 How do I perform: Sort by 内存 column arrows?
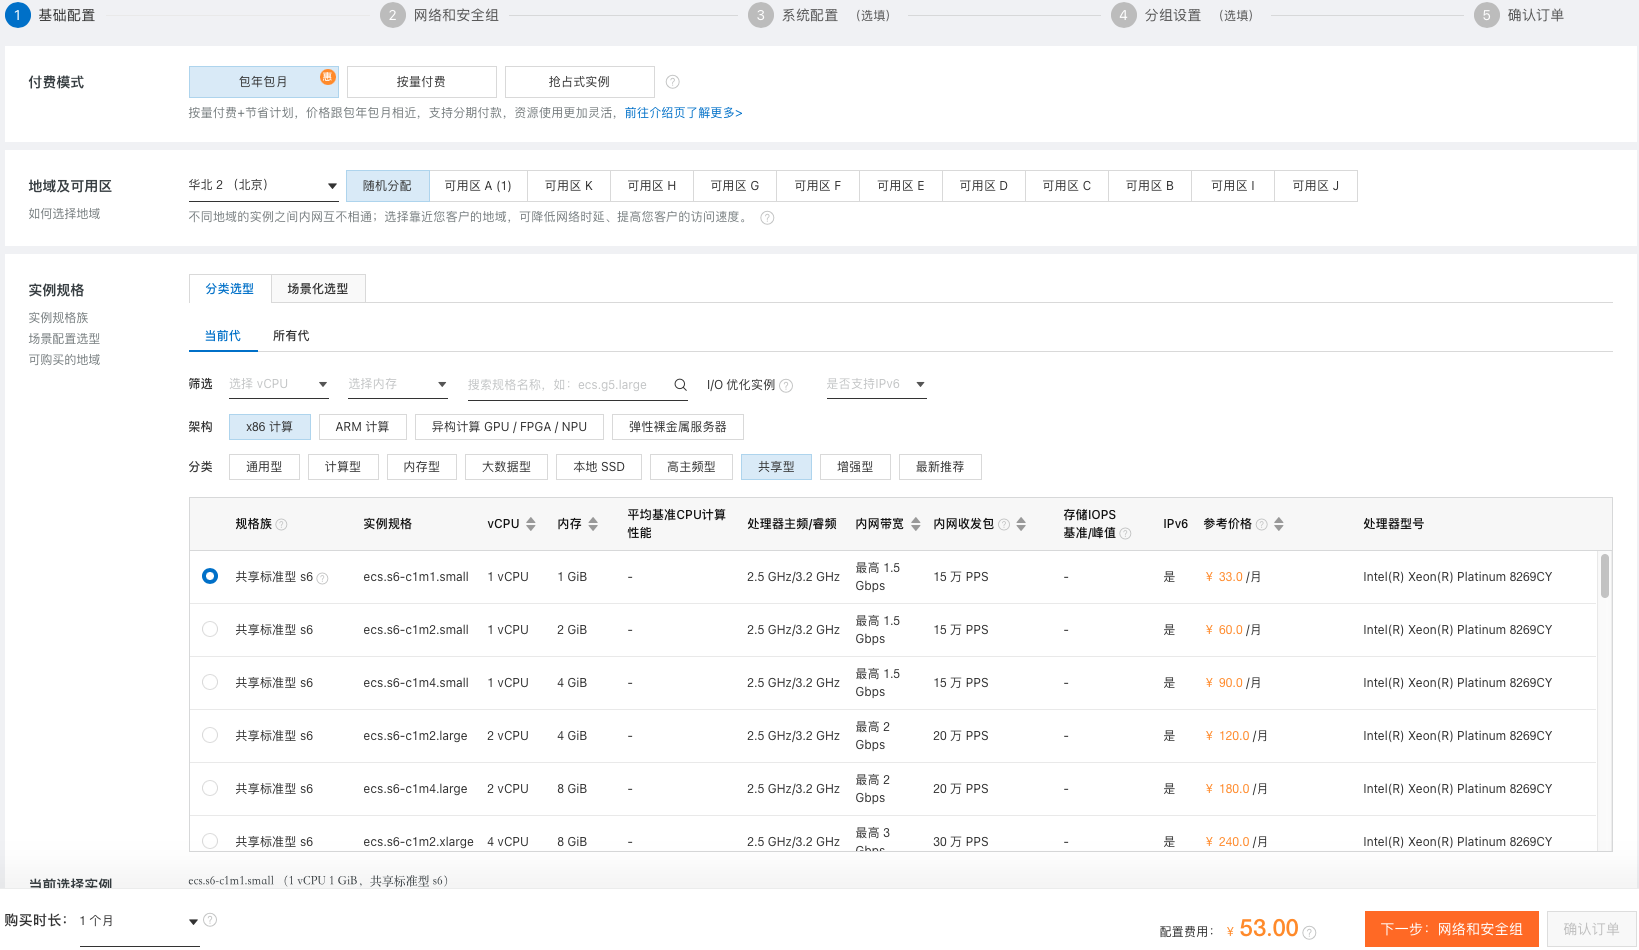pos(593,524)
